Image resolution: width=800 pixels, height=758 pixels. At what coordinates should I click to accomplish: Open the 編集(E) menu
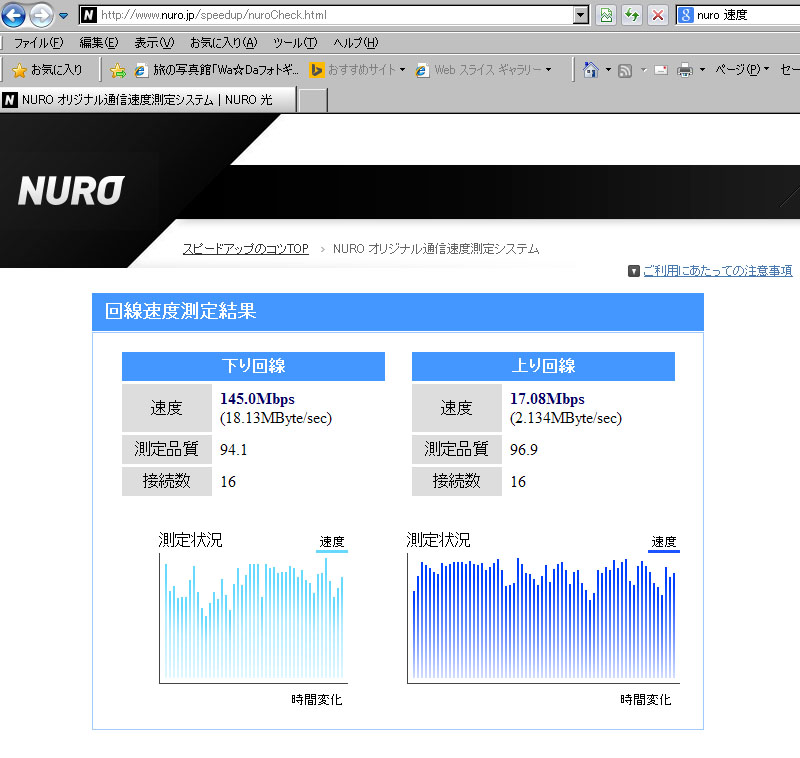click(x=98, y=43)
